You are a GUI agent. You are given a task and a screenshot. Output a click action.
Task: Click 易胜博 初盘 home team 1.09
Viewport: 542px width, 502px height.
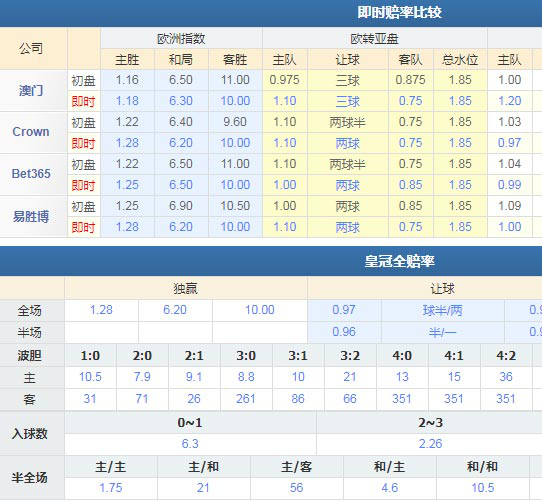[x=510, y=206]
